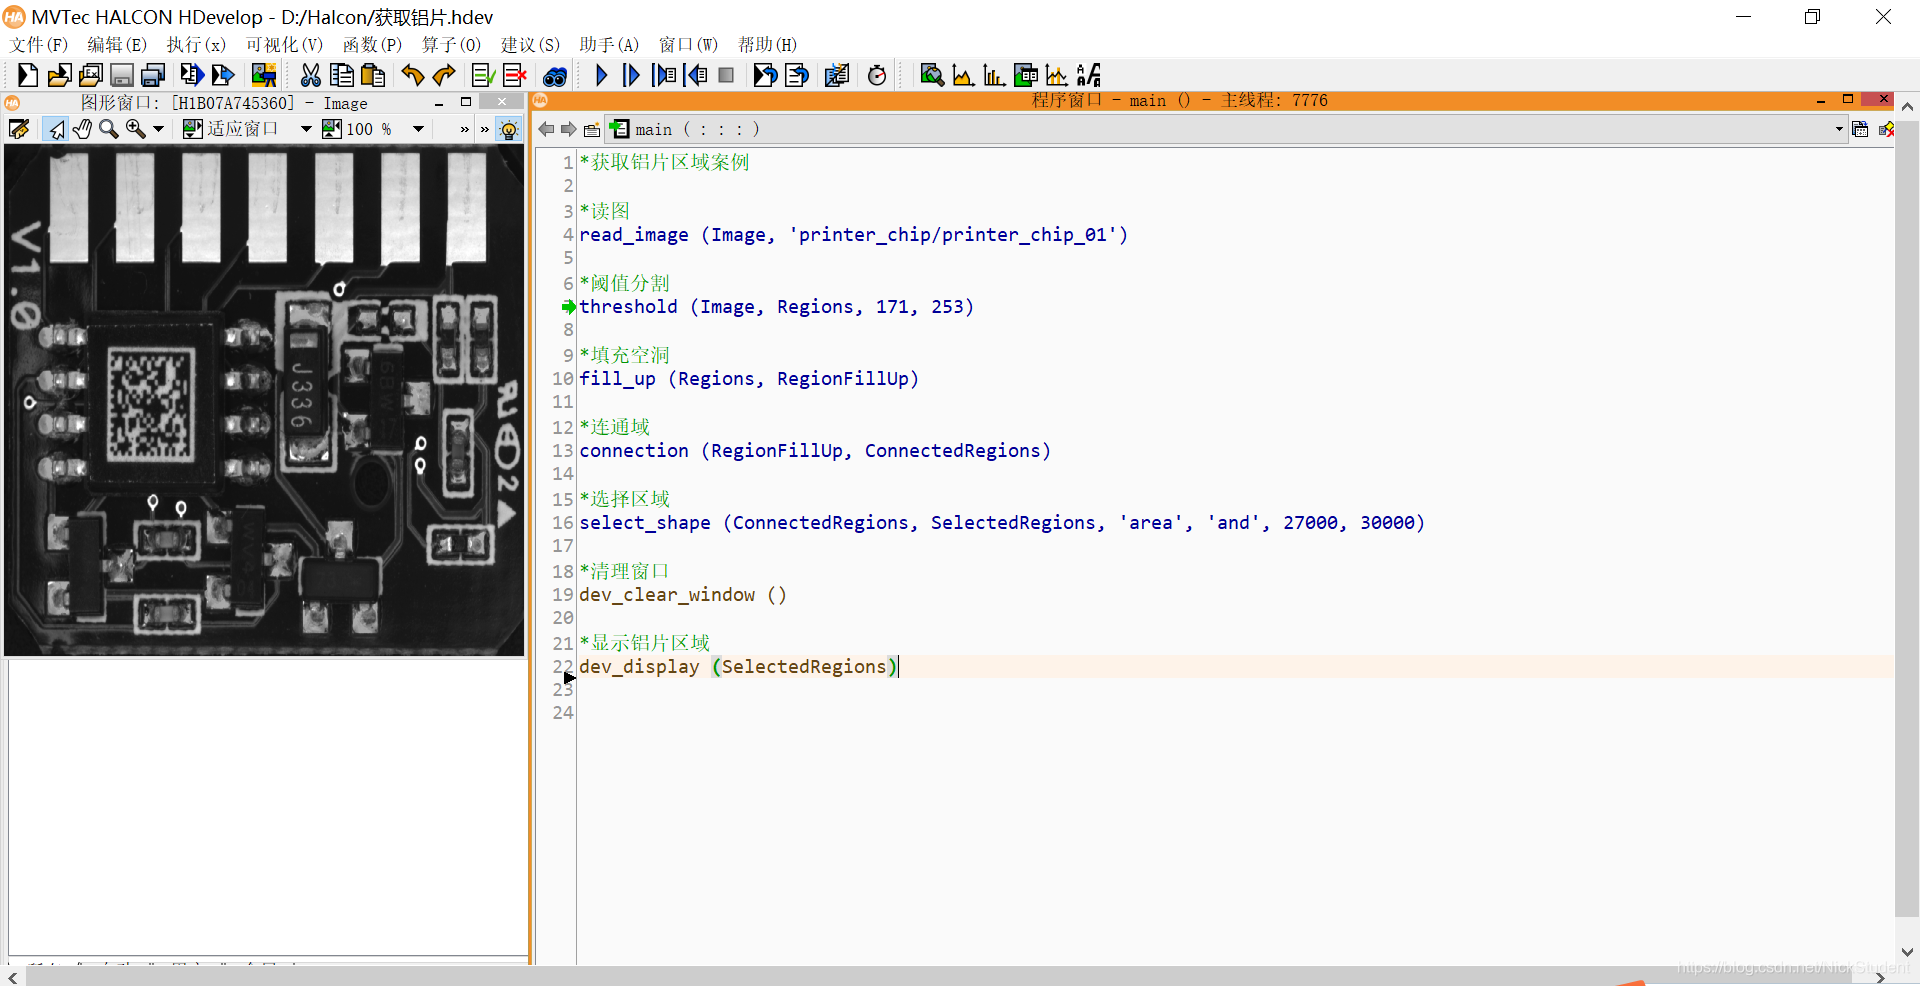Select the hand pan tool in graphics window
The height and width of the screenshot is (986, 1920).
click(x=83, y=129)
